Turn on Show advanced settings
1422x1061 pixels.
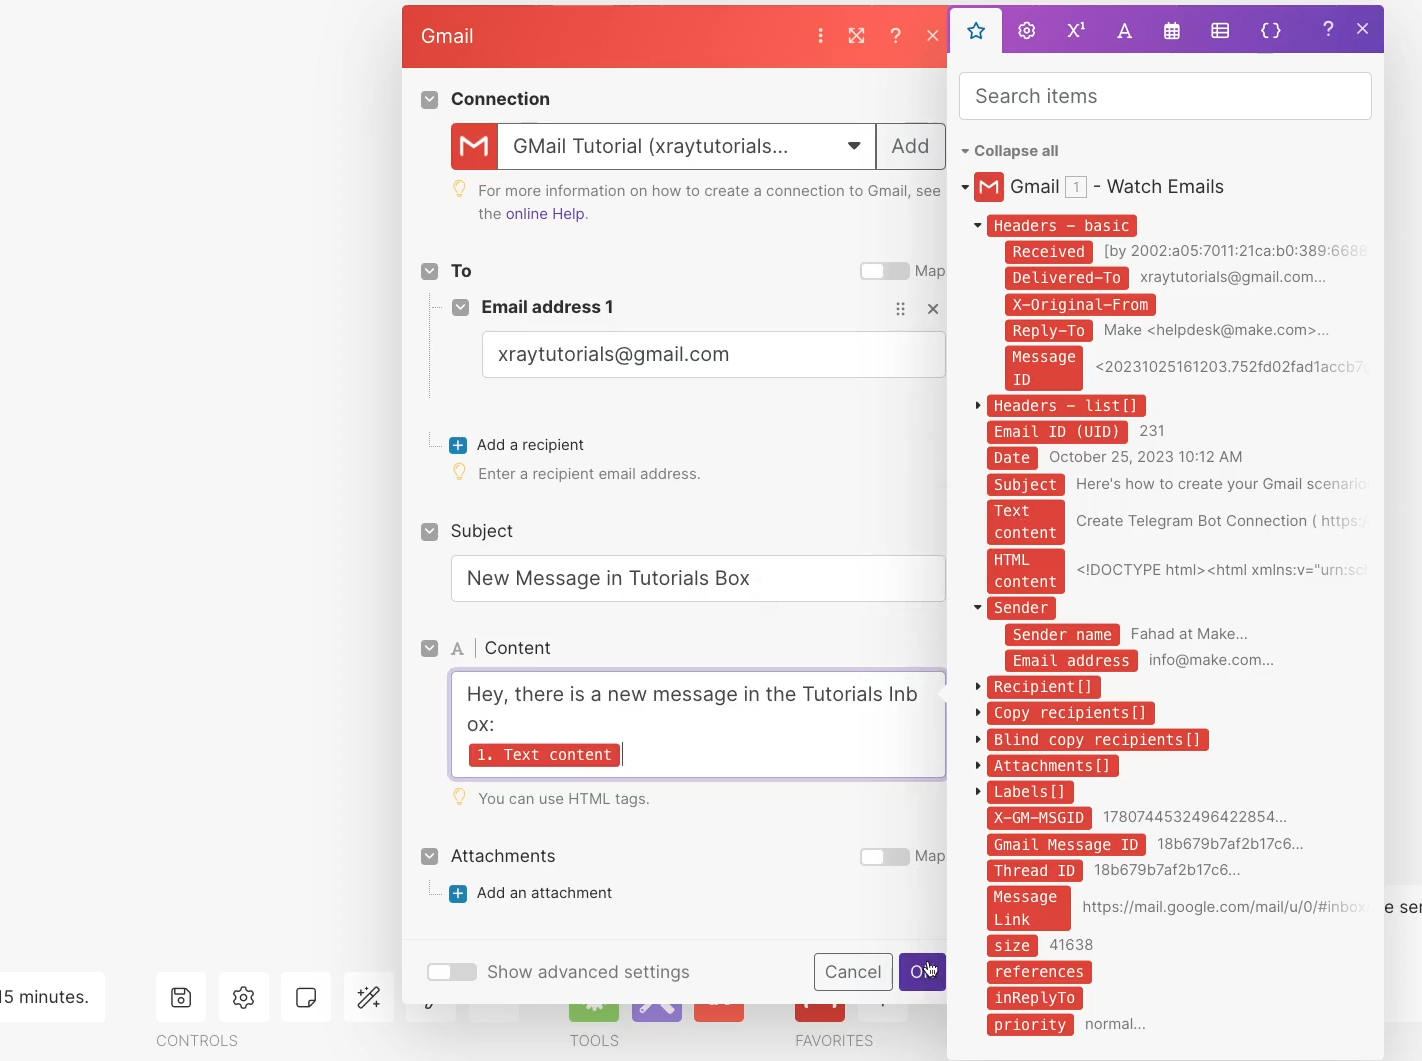(452, 972)
